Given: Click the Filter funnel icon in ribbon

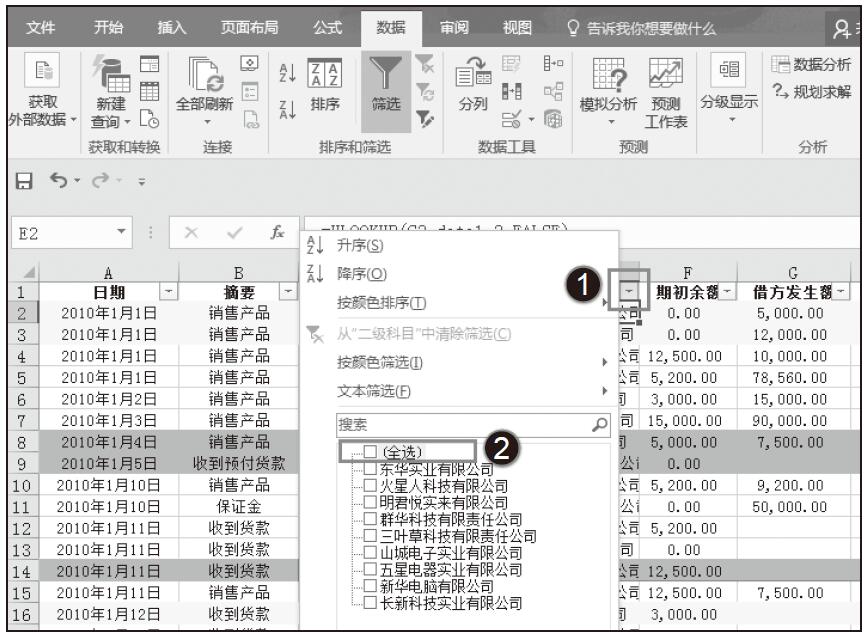Looking at the screenshot, I should 386,76.
